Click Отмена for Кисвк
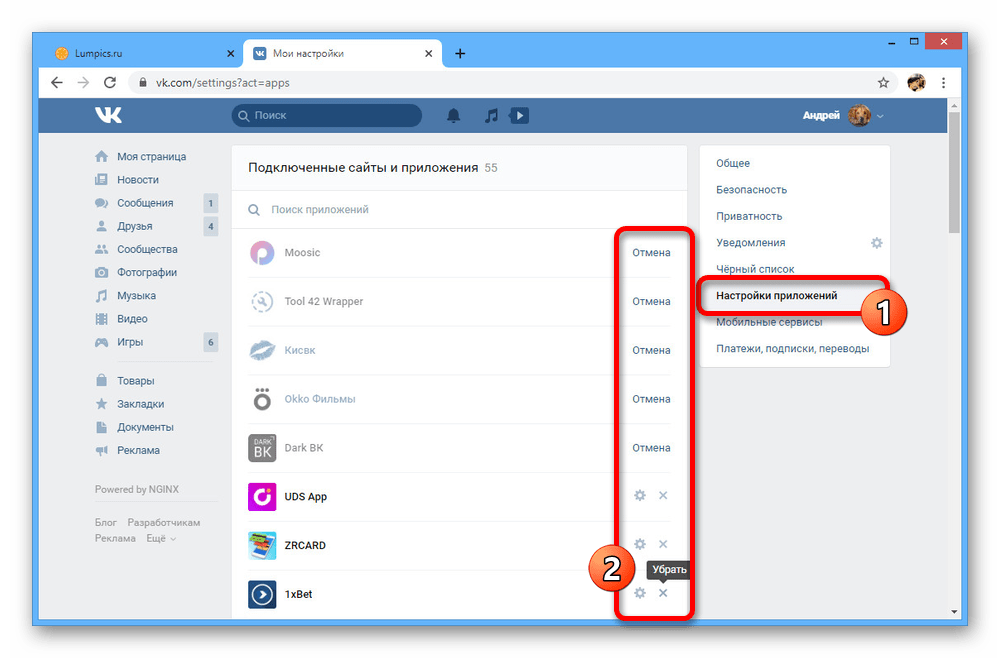This screenshot has height=658, width=1000. pos(651,350)
